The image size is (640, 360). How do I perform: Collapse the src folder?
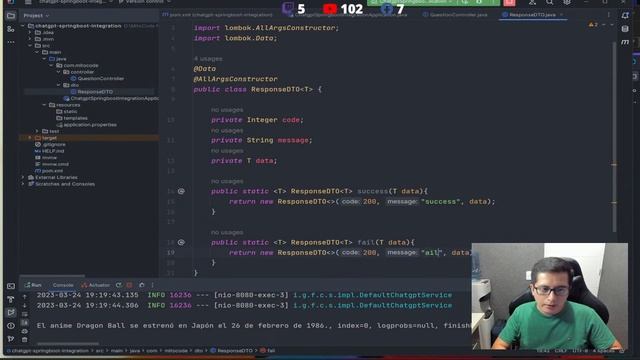[x=30, y=46]
